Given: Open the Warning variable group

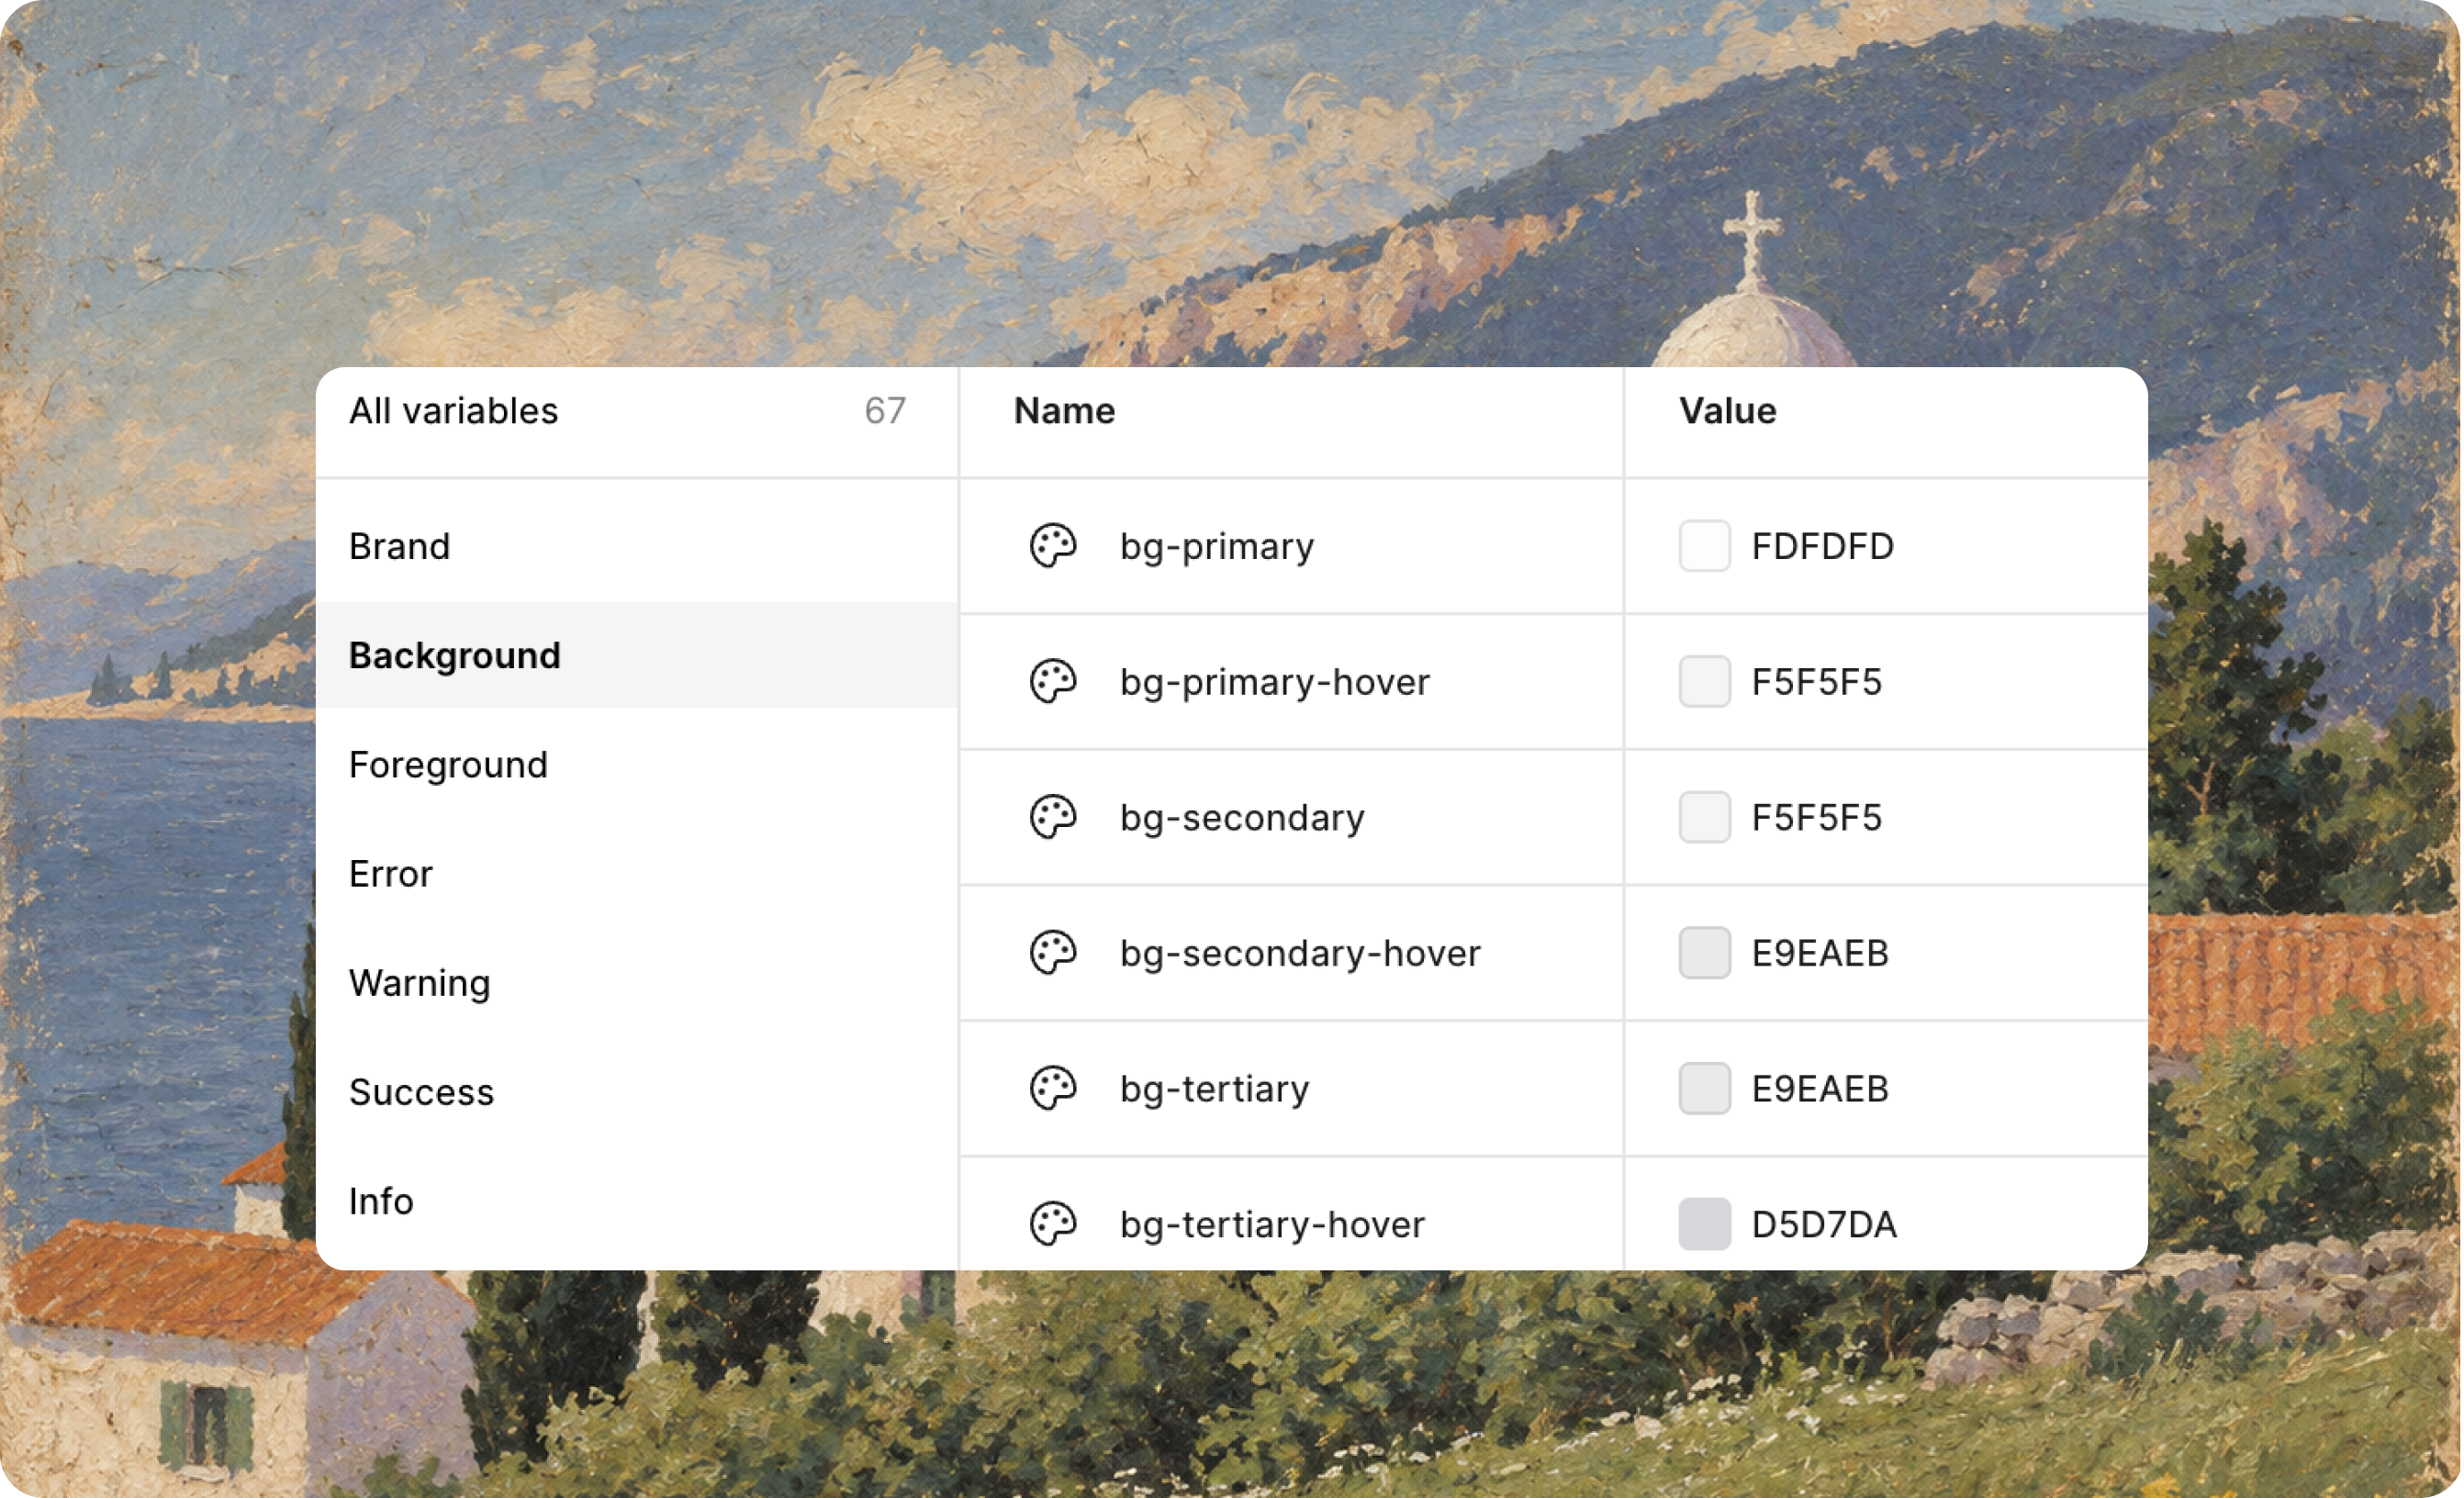Looking at the screenshot, I should (637, 983).
